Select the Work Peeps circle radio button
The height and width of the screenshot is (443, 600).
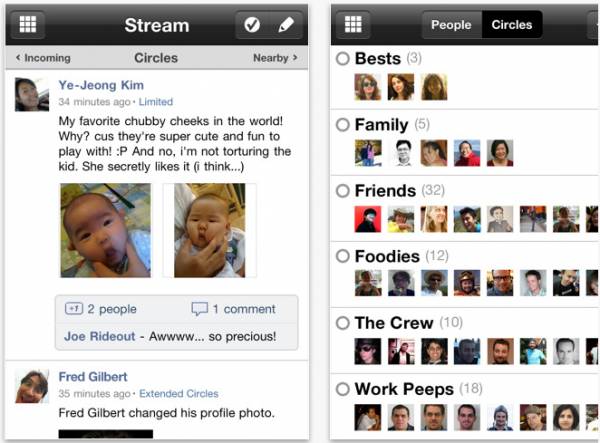[x=342, y=389]
